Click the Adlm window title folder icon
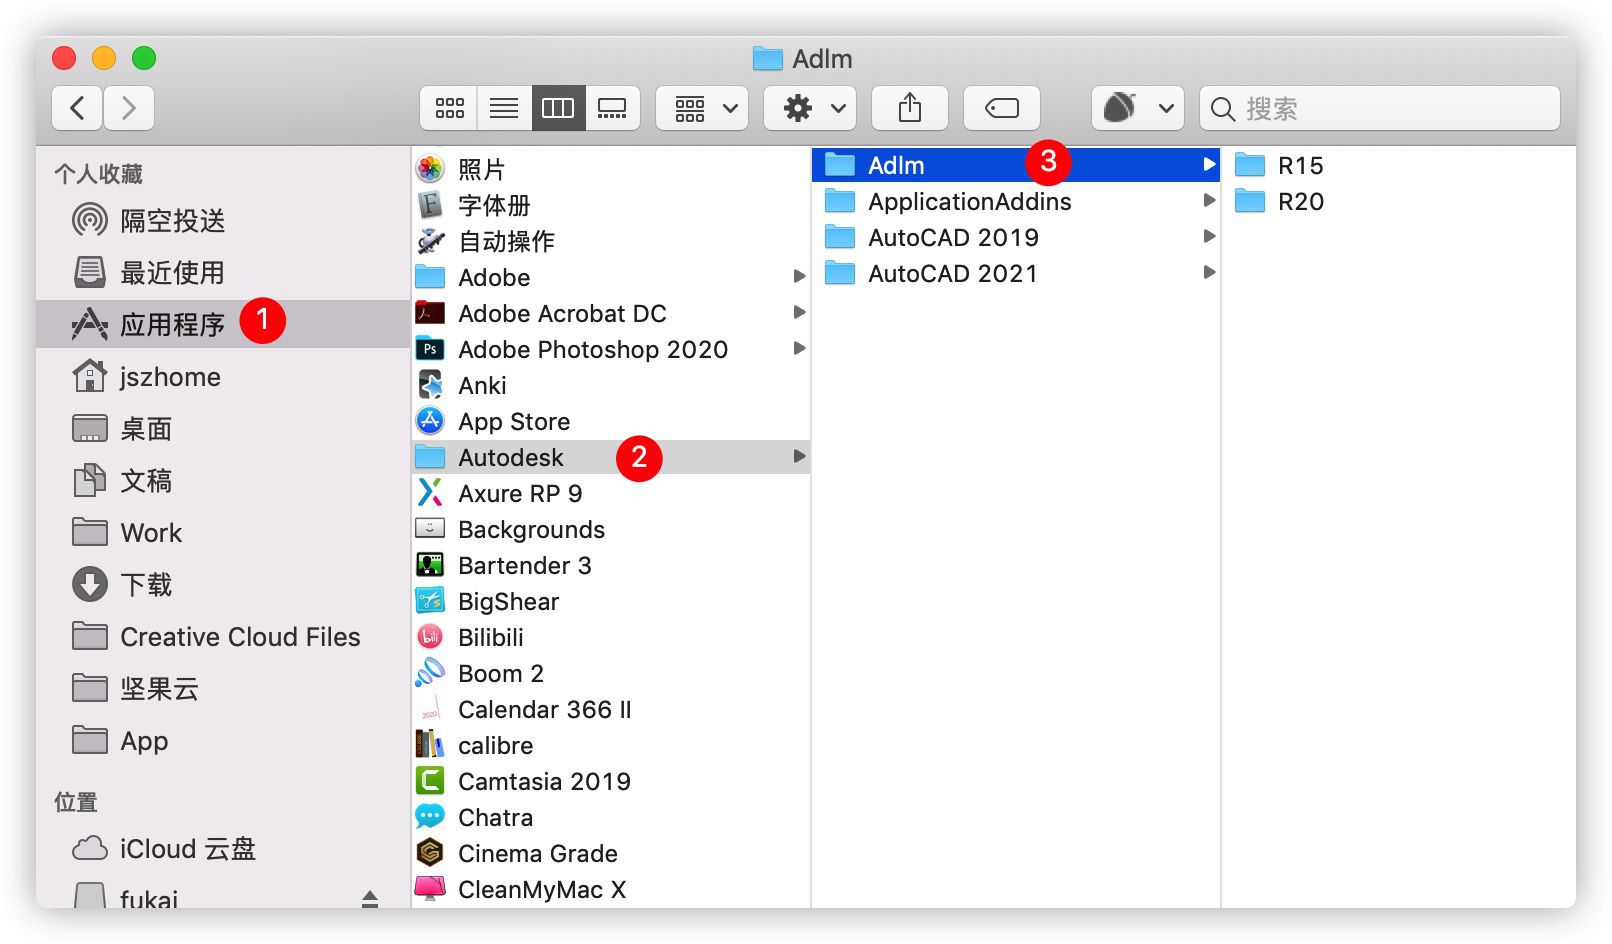Image resolution: width=1612 pixels, height=944 pixels. click(767, 59)
